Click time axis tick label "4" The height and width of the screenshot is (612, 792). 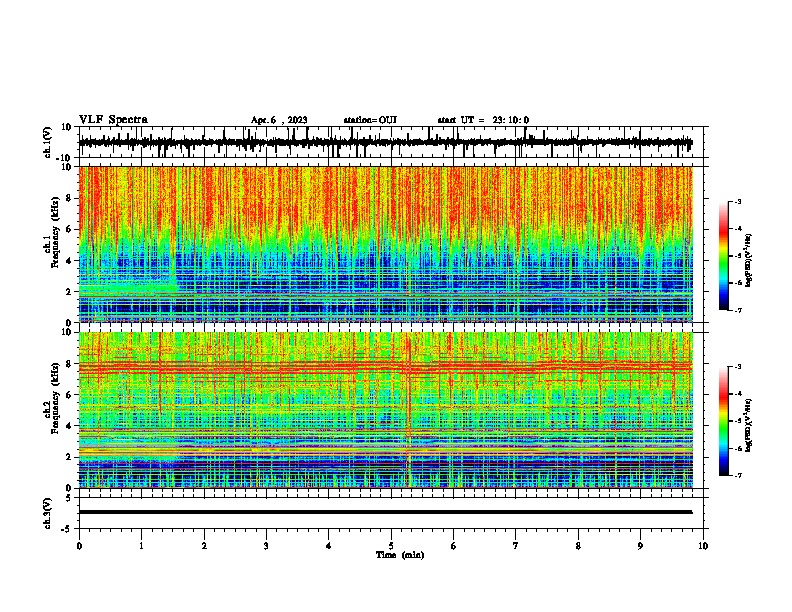click(x=329, y=546)
